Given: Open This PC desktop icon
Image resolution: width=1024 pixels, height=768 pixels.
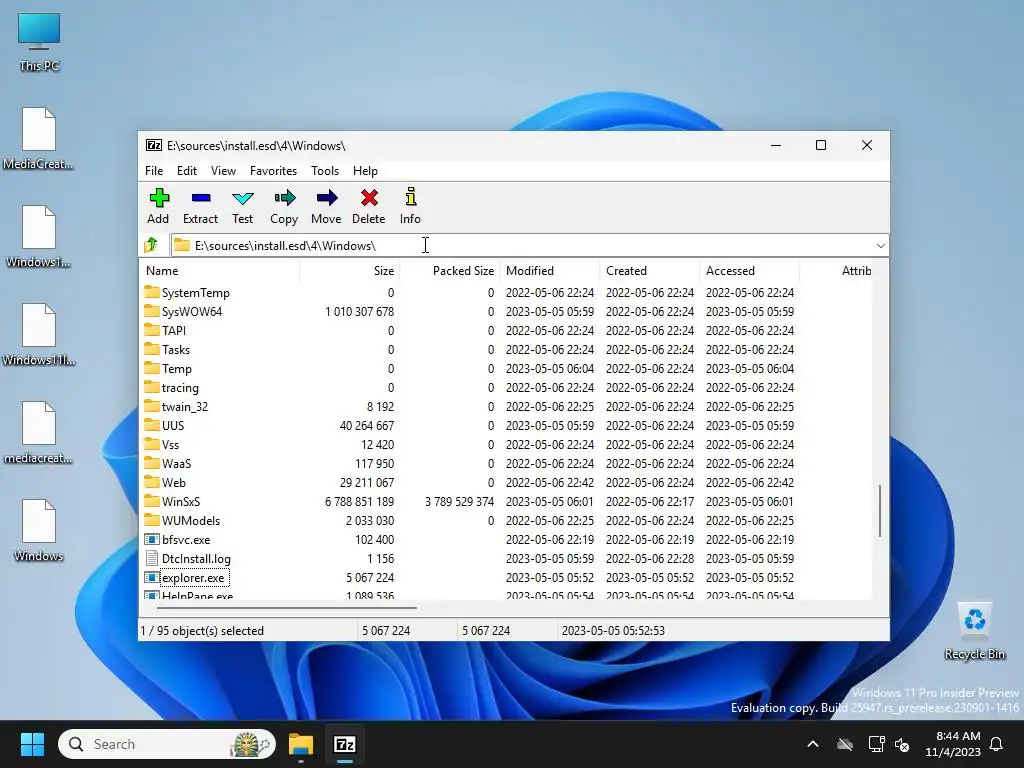Looking at the screenshot, I should [x=39, y=42].
